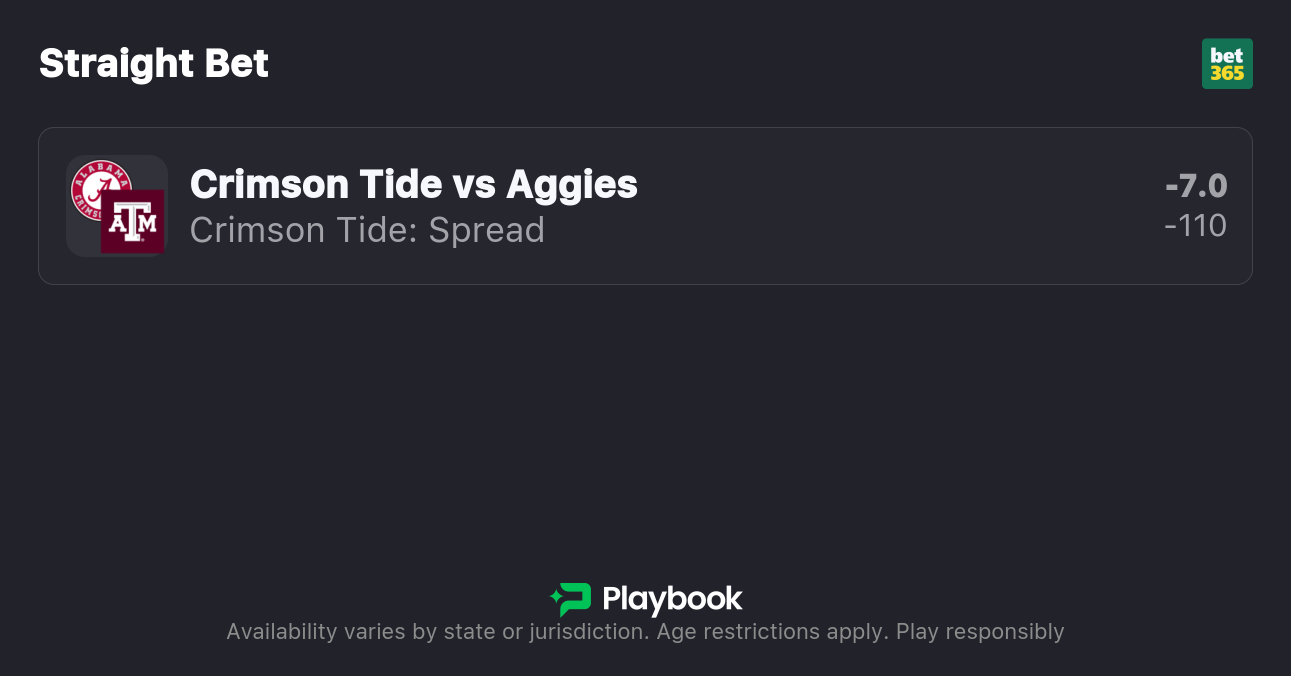Click the Play responsibly text
Screen dimensions: 1291x676
980,632
